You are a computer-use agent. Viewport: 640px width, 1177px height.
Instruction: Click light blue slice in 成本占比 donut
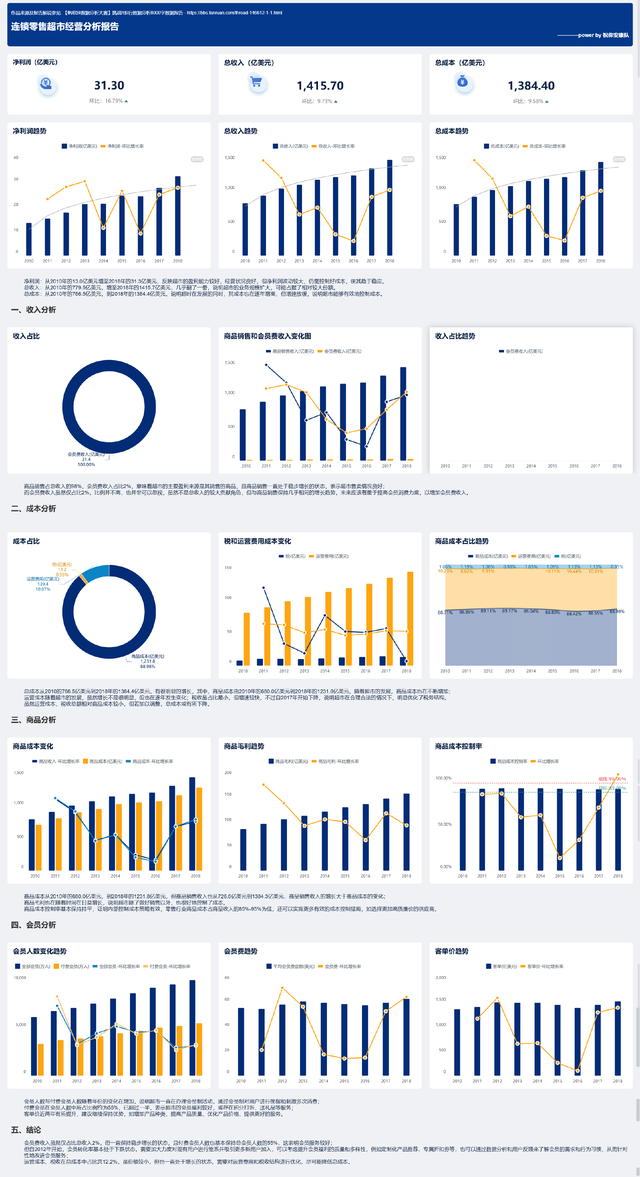click(96, 573)
